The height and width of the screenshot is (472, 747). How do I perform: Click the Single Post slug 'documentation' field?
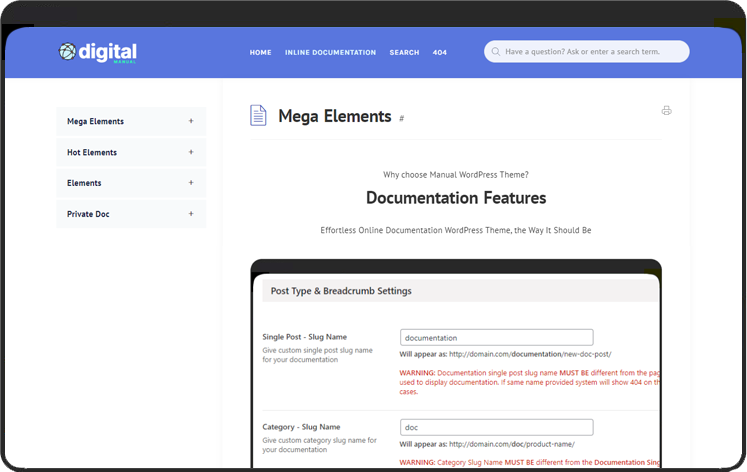coord(496,338)
